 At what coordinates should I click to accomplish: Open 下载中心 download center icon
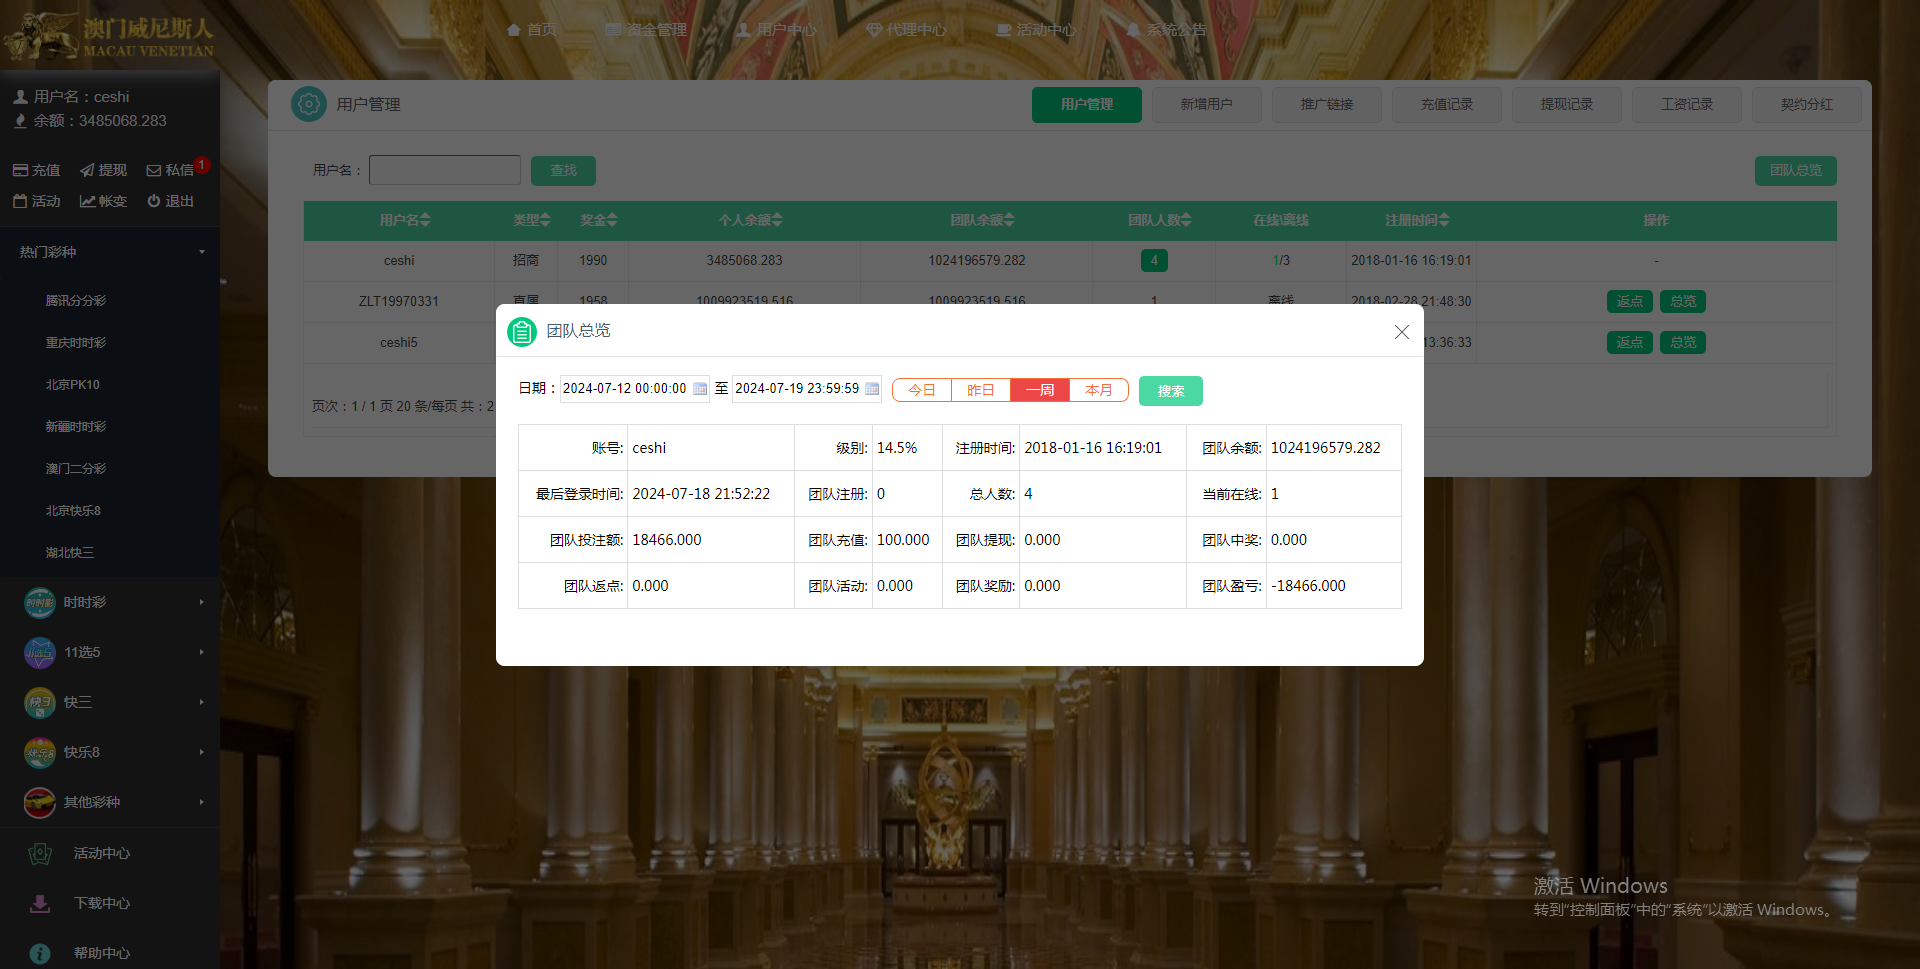pos(40,903)
